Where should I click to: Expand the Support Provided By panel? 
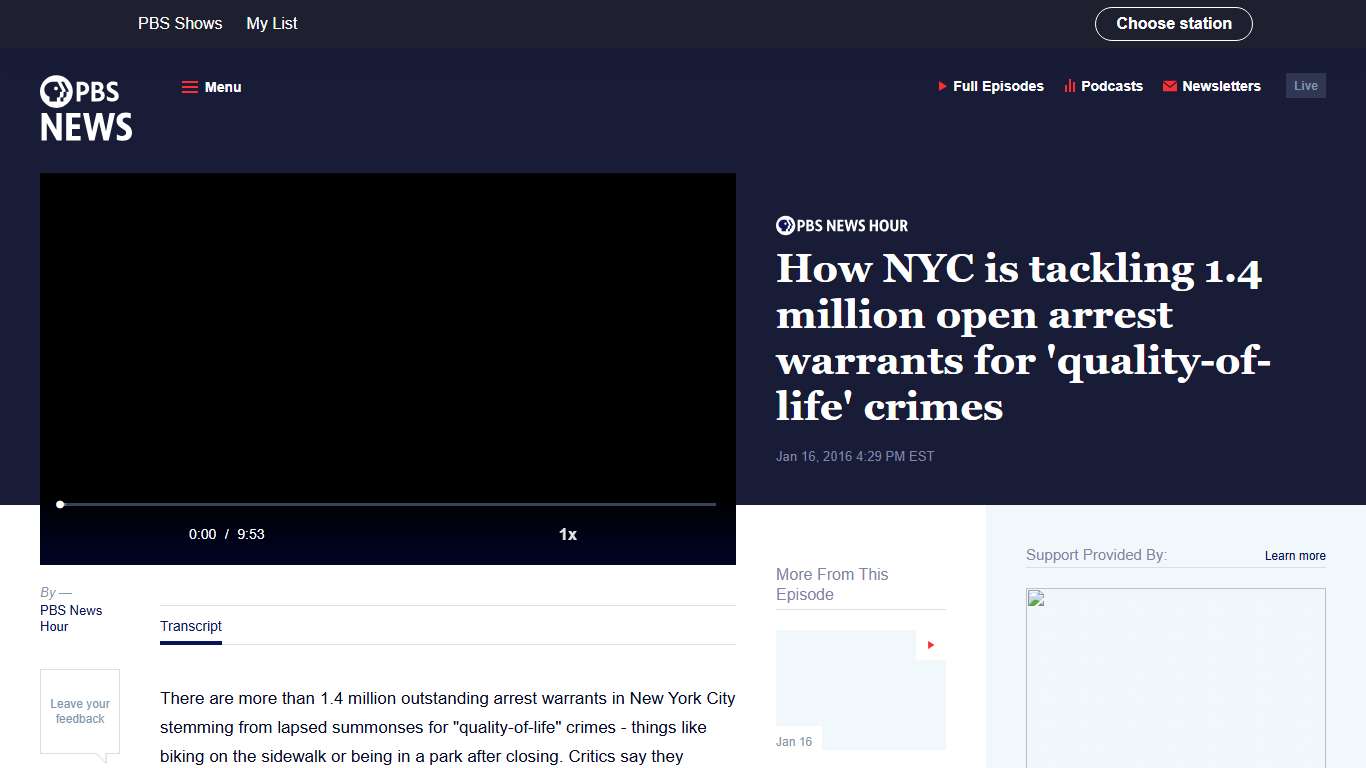coord(1096,555)
